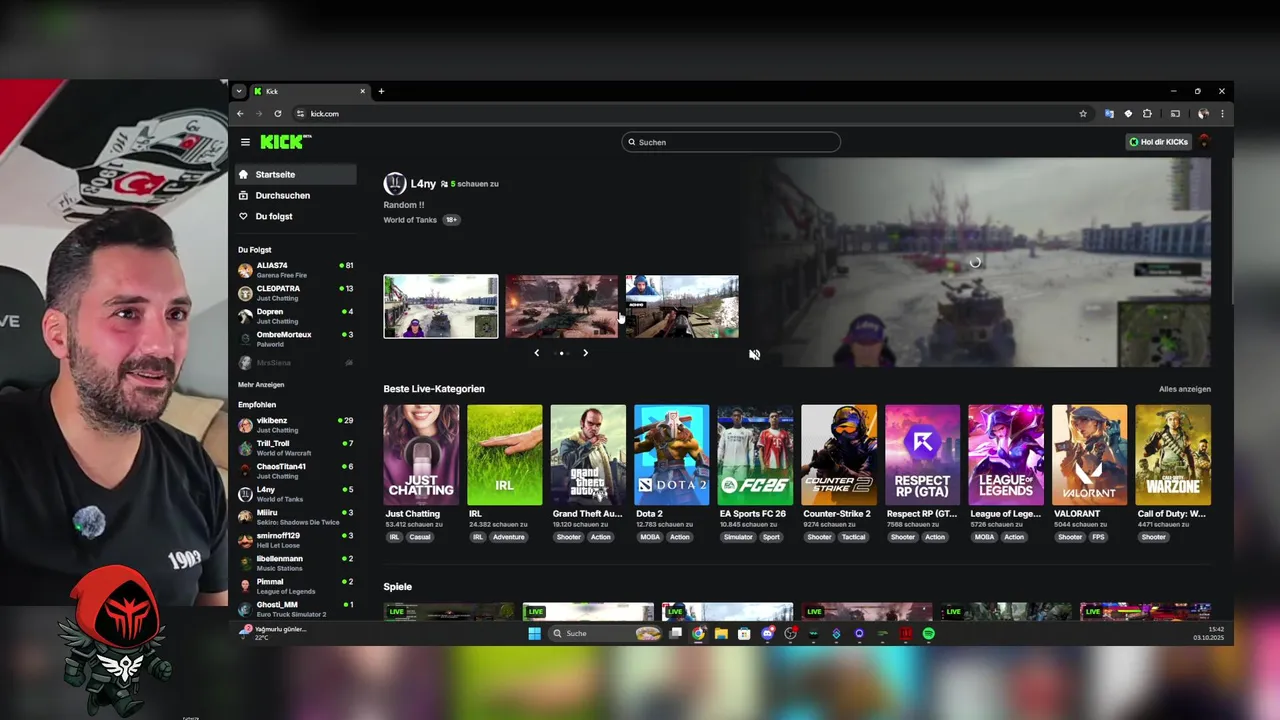The image size is (1280, 720).
Task: Bookmark this page with the star icon
Action: (x=1083, y=114)
